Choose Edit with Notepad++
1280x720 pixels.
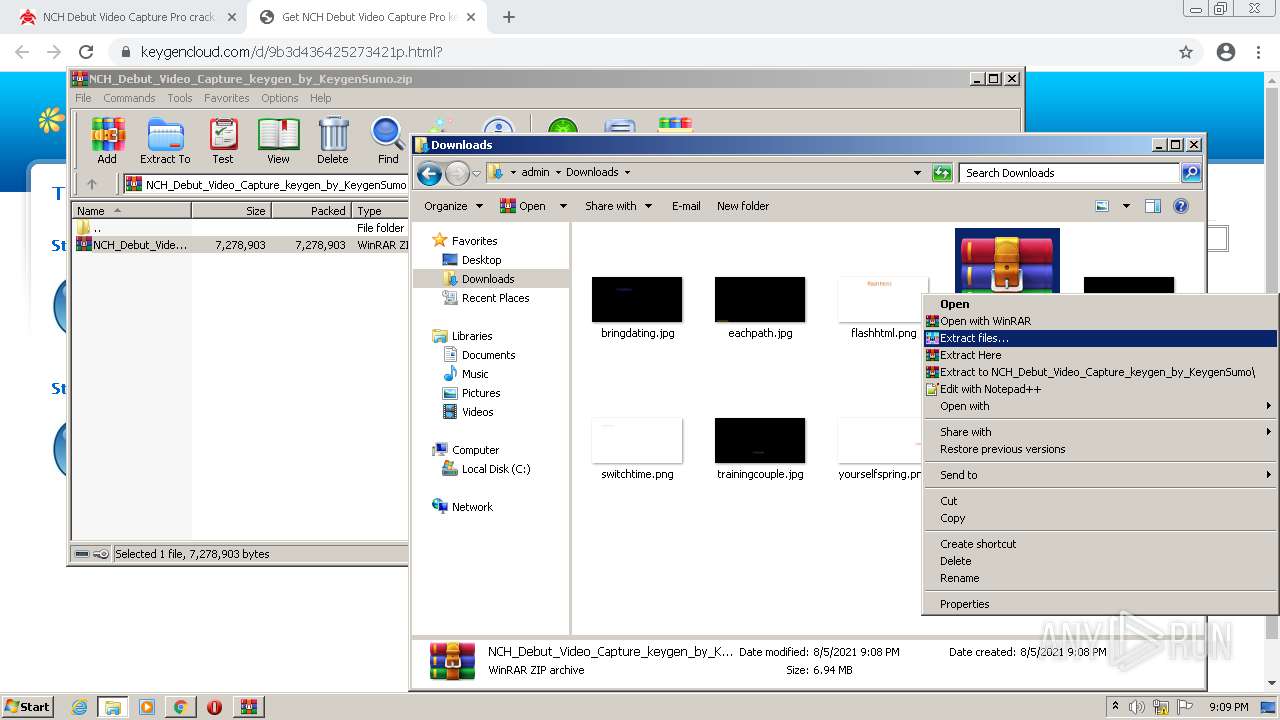1100,389
